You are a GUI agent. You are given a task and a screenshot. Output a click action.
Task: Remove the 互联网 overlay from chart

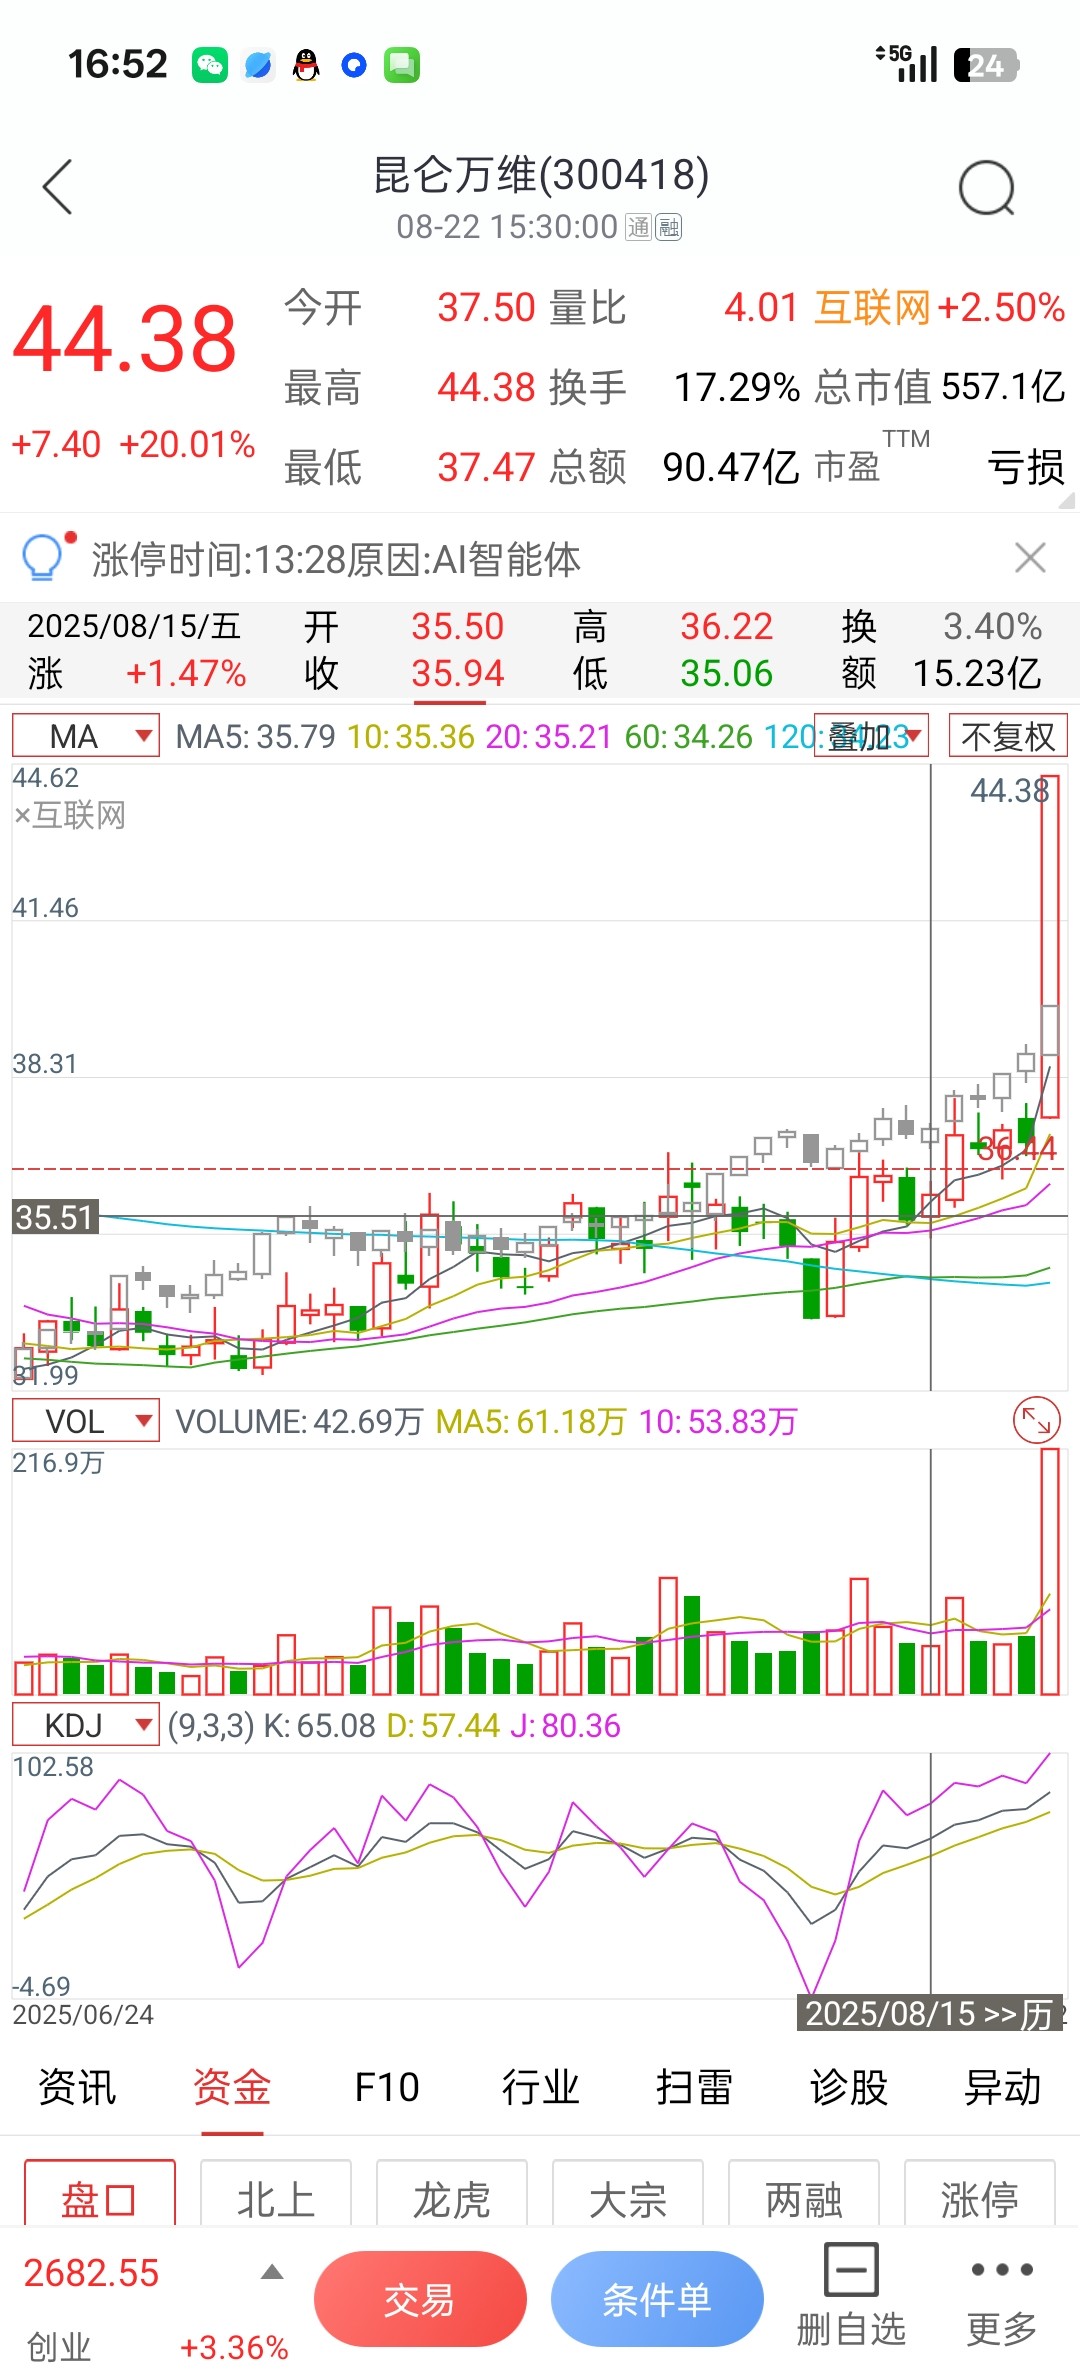point(22,816)
